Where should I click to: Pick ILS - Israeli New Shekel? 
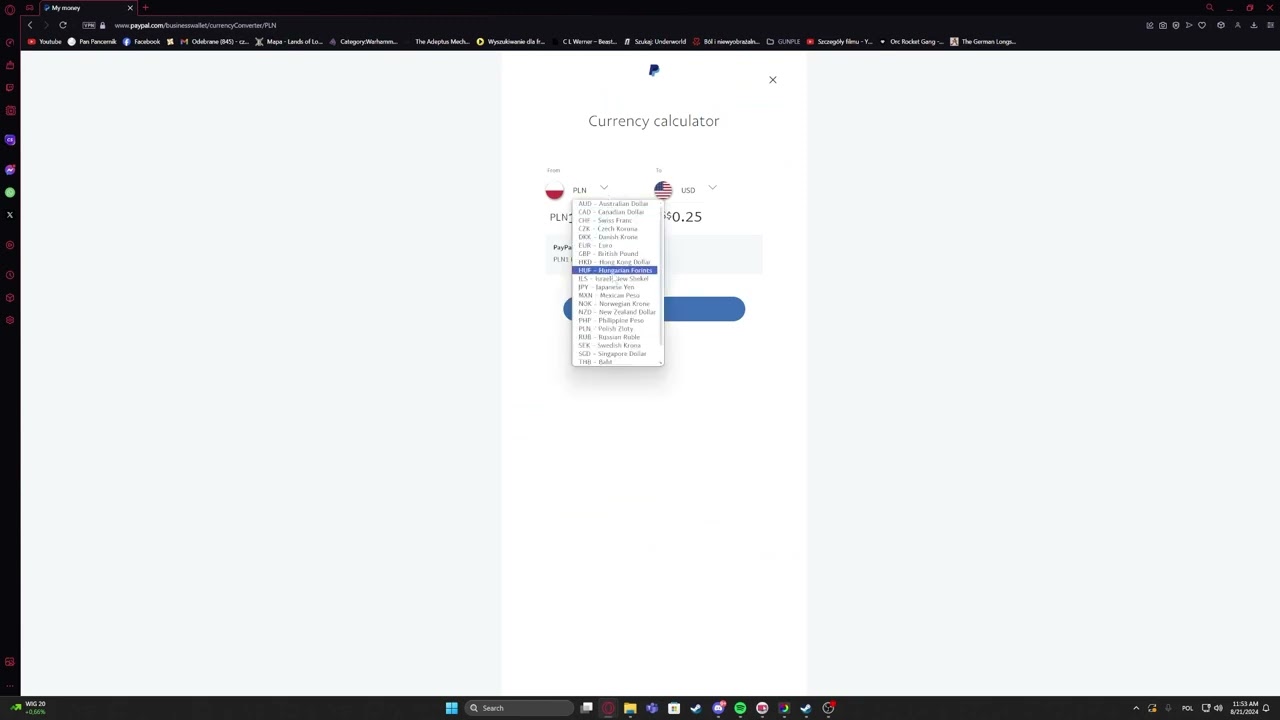(x=613, y=279)
